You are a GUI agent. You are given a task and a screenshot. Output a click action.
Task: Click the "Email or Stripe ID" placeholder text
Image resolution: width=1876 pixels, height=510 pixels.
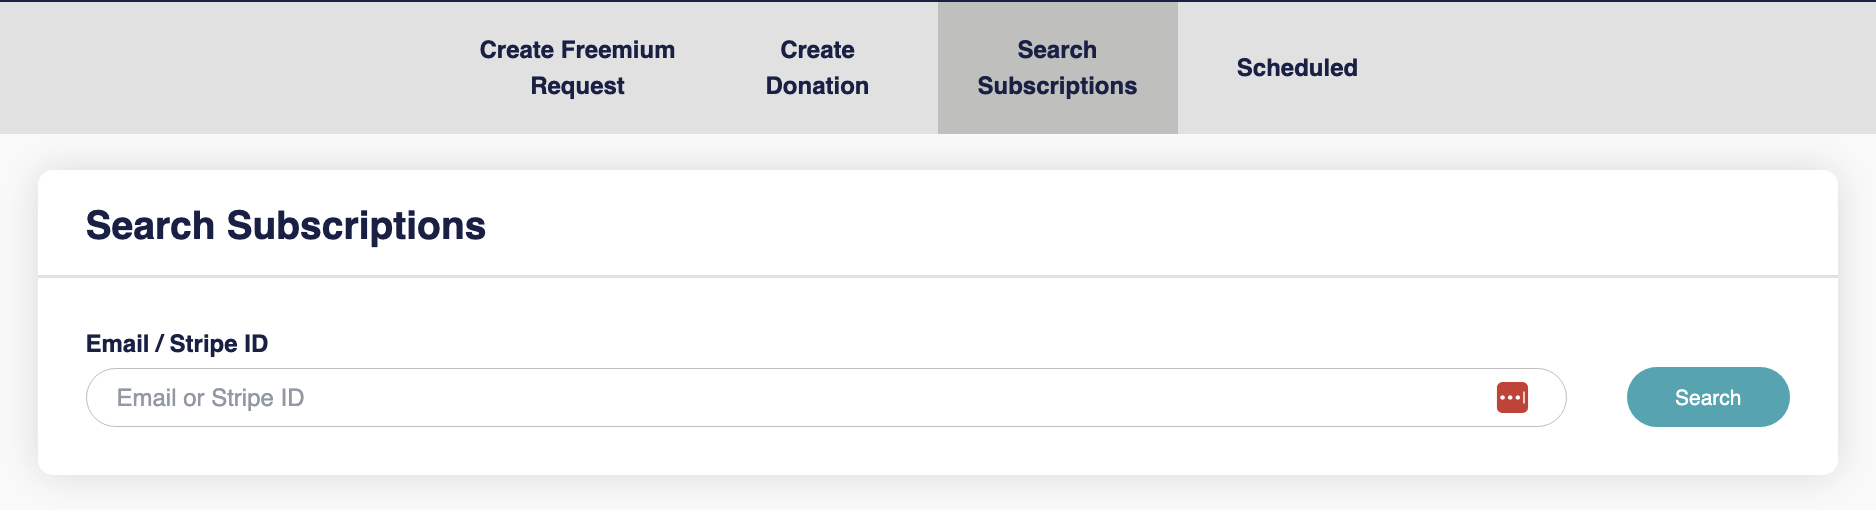pyautogui.click(x=210, y=398)
